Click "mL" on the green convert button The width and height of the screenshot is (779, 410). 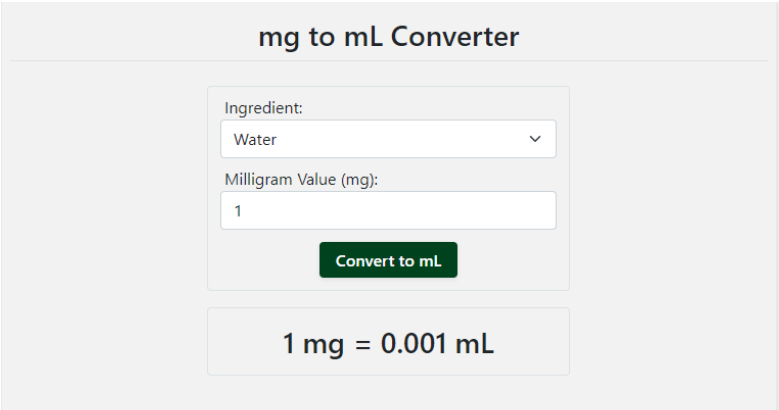(430, 261)
